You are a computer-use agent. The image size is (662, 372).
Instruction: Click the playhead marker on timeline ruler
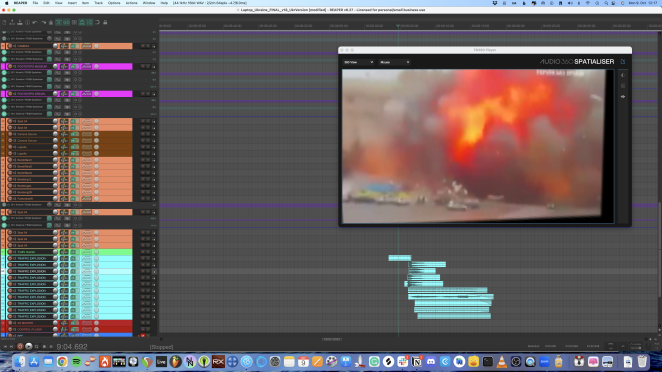click(x=398, y=26)
